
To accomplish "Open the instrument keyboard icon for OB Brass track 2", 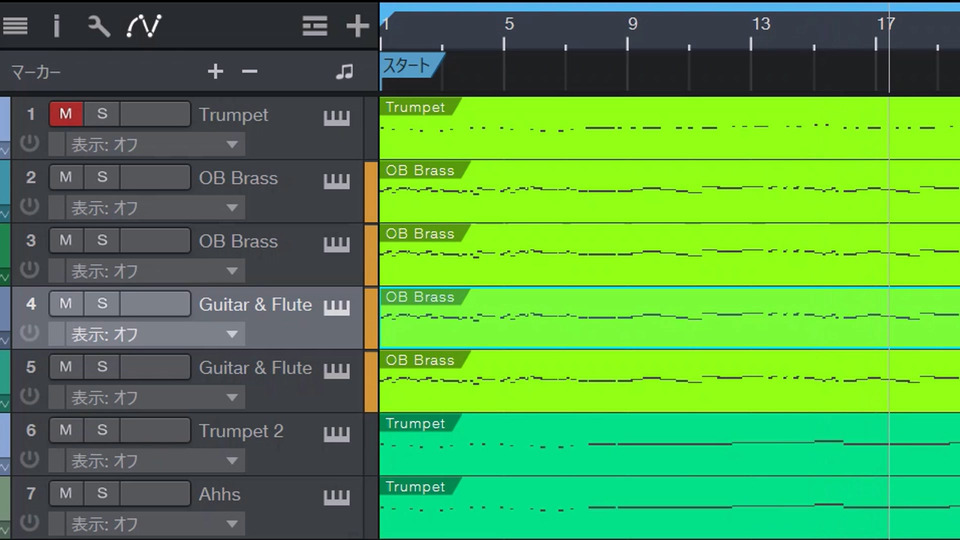I will (337, 180).
